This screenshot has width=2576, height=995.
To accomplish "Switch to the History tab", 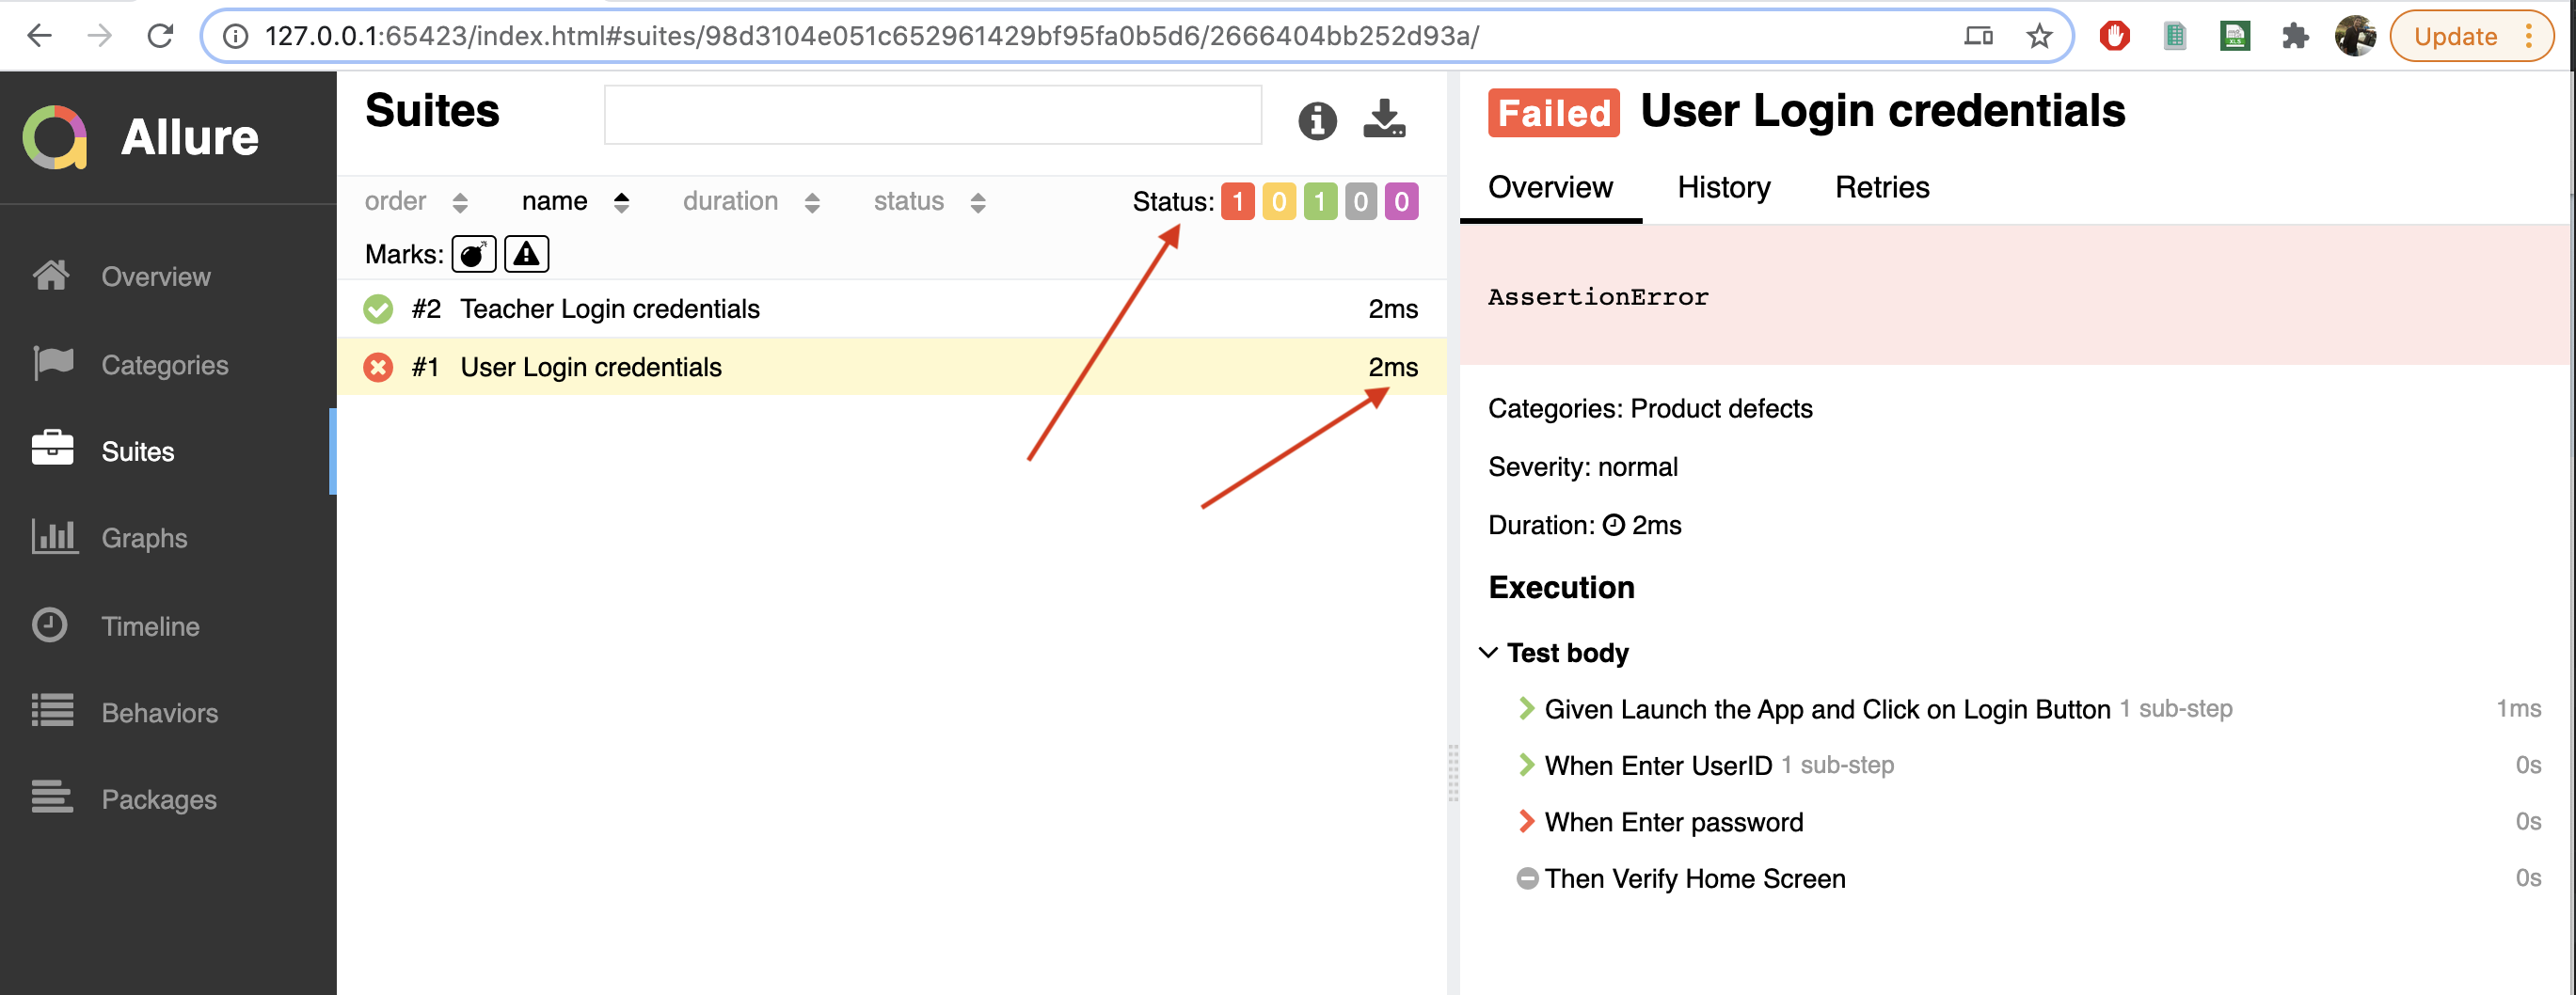I will (1723, 187).
